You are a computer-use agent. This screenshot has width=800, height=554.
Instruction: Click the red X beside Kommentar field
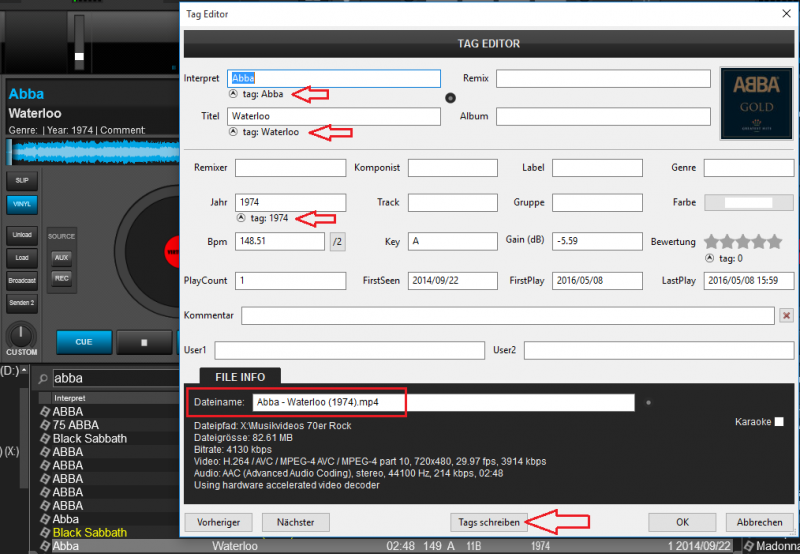[786, 316]
